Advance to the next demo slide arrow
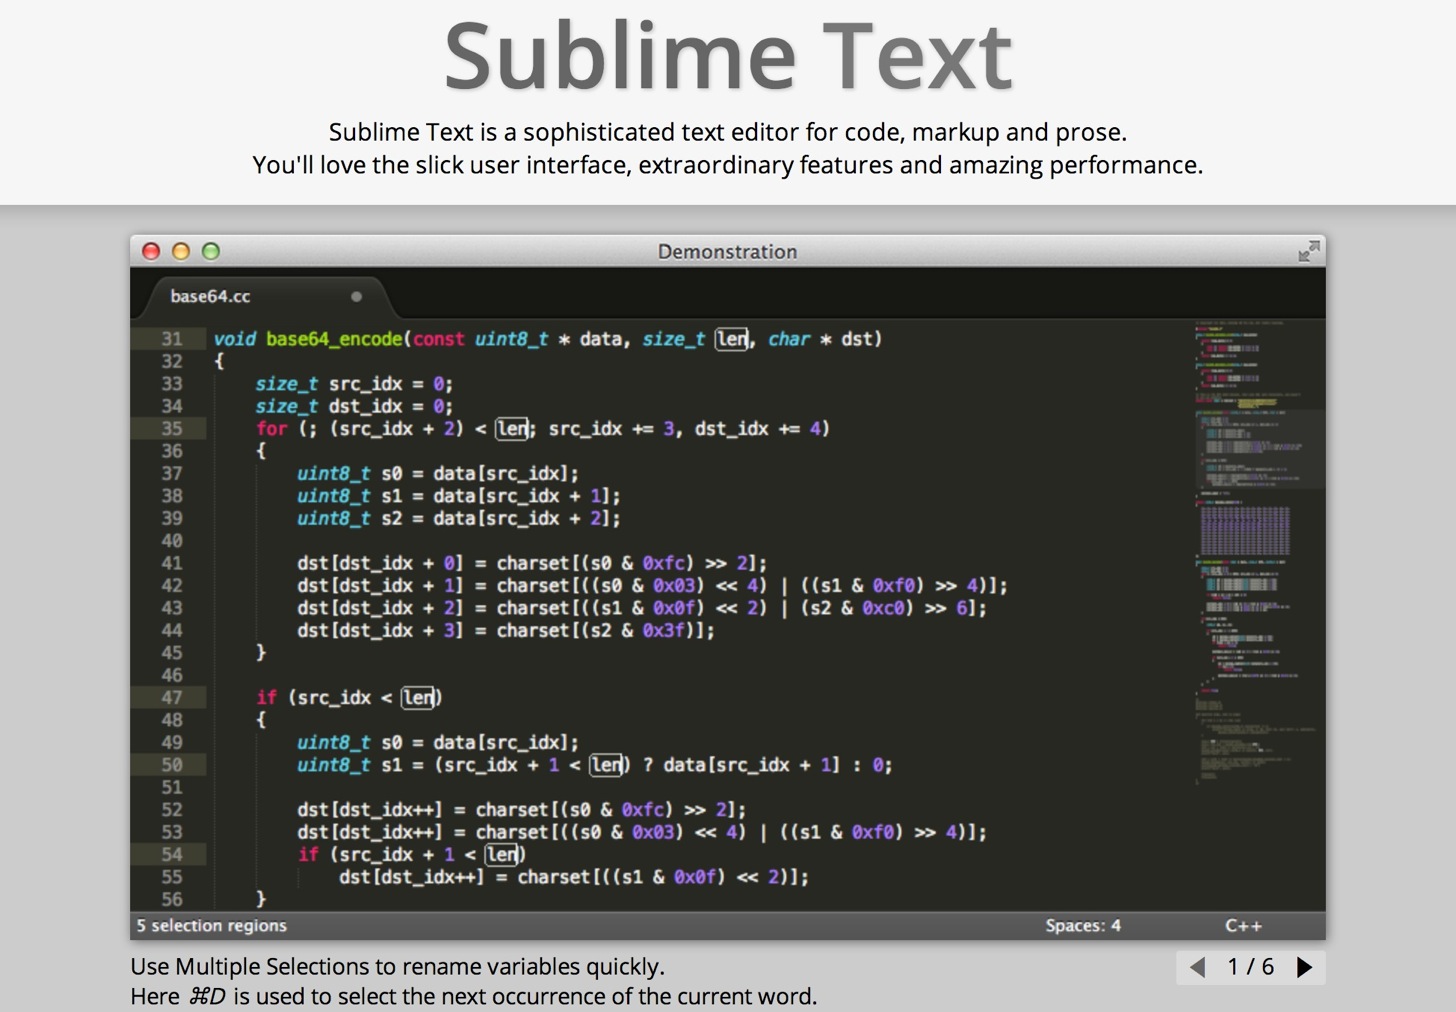The width and height of the screenshot is (1456, 1012). coord(1304,967)
